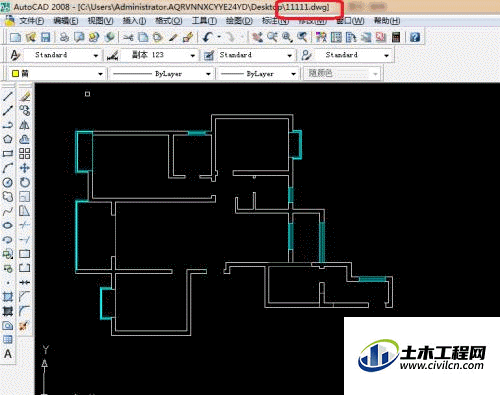Select the Mirror tool

[x=24, y=125]
